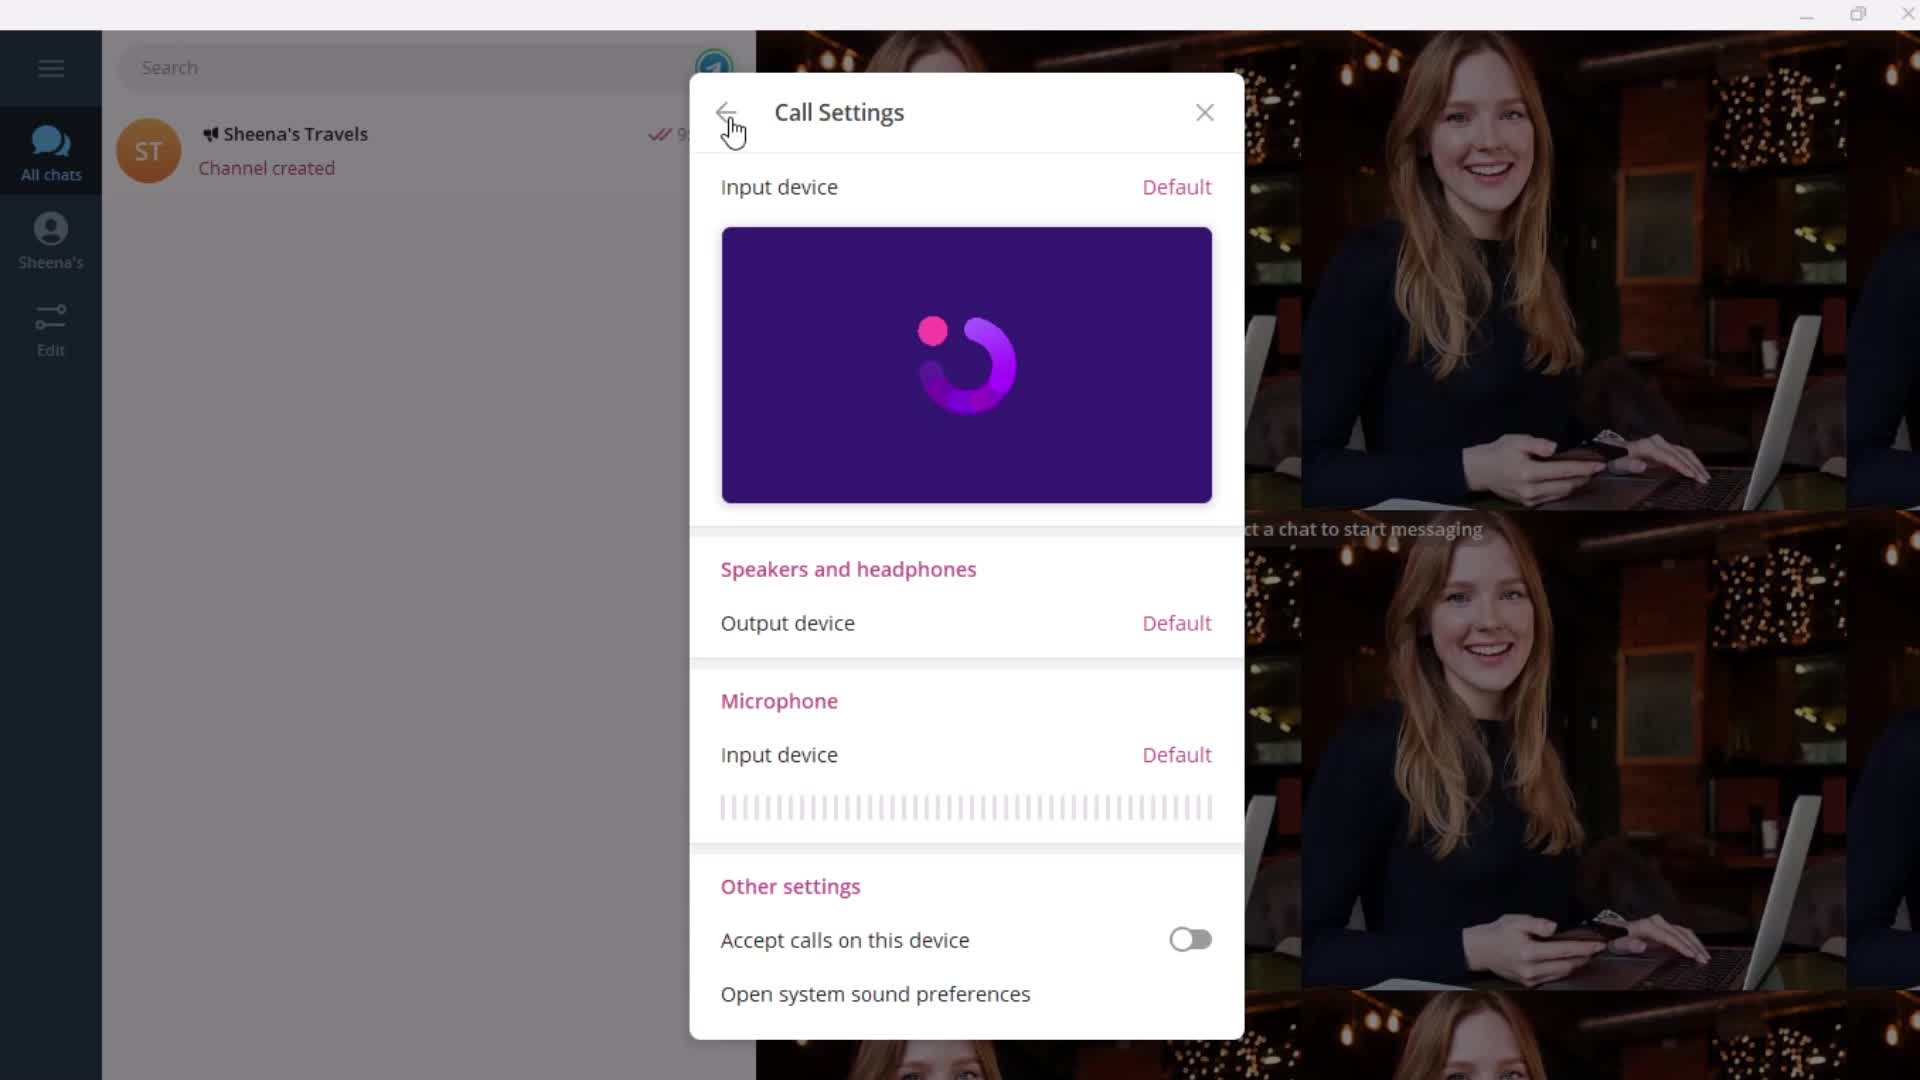Click the Sheena's Travels channel chat
This screenshot has height=1080, width=1920.
[x=396, y=150]
